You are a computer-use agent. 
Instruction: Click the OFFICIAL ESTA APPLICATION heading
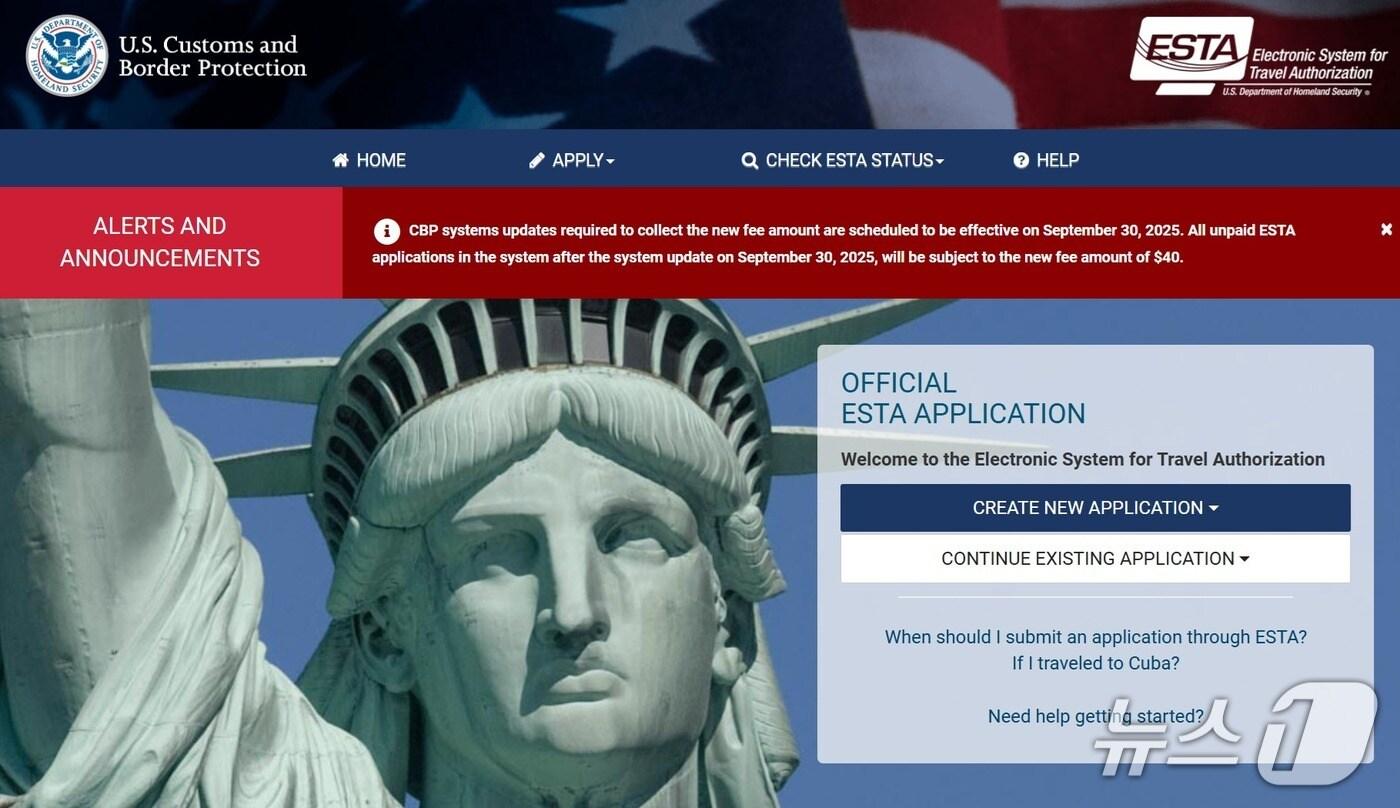tap(963, 398)
